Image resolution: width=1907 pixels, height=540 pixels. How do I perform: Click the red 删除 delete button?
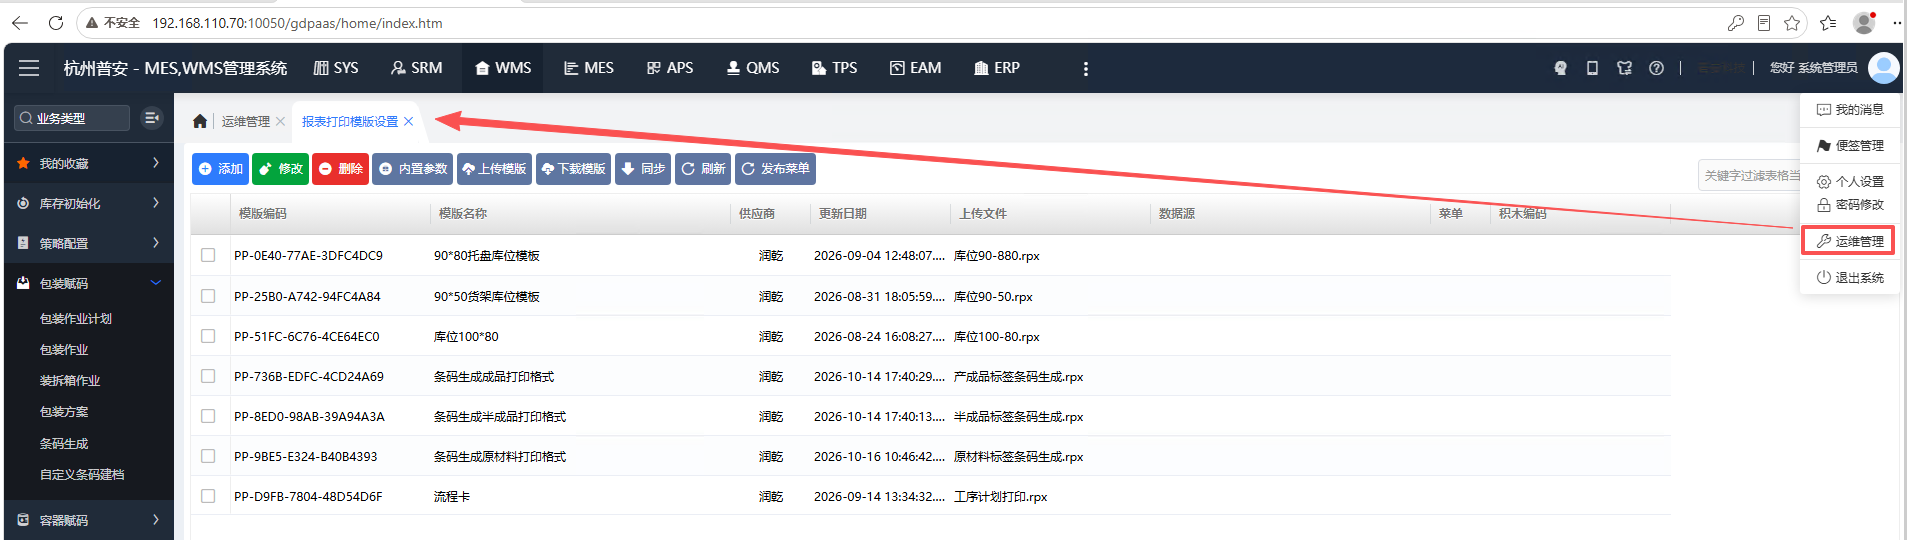click(340, 169)
